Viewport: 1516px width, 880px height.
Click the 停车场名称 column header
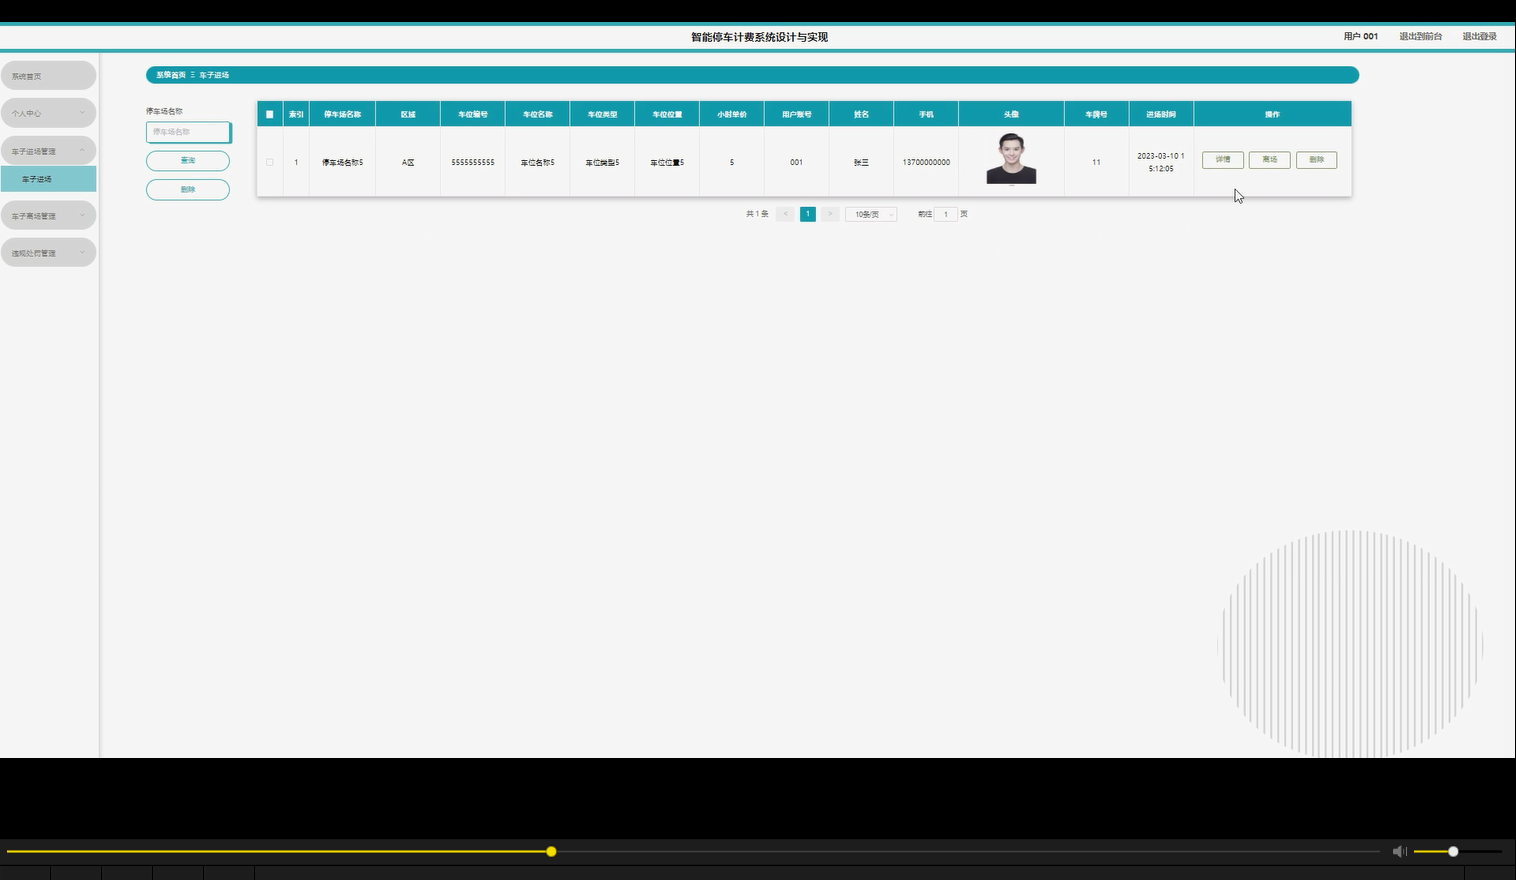(x=342, y=114)
